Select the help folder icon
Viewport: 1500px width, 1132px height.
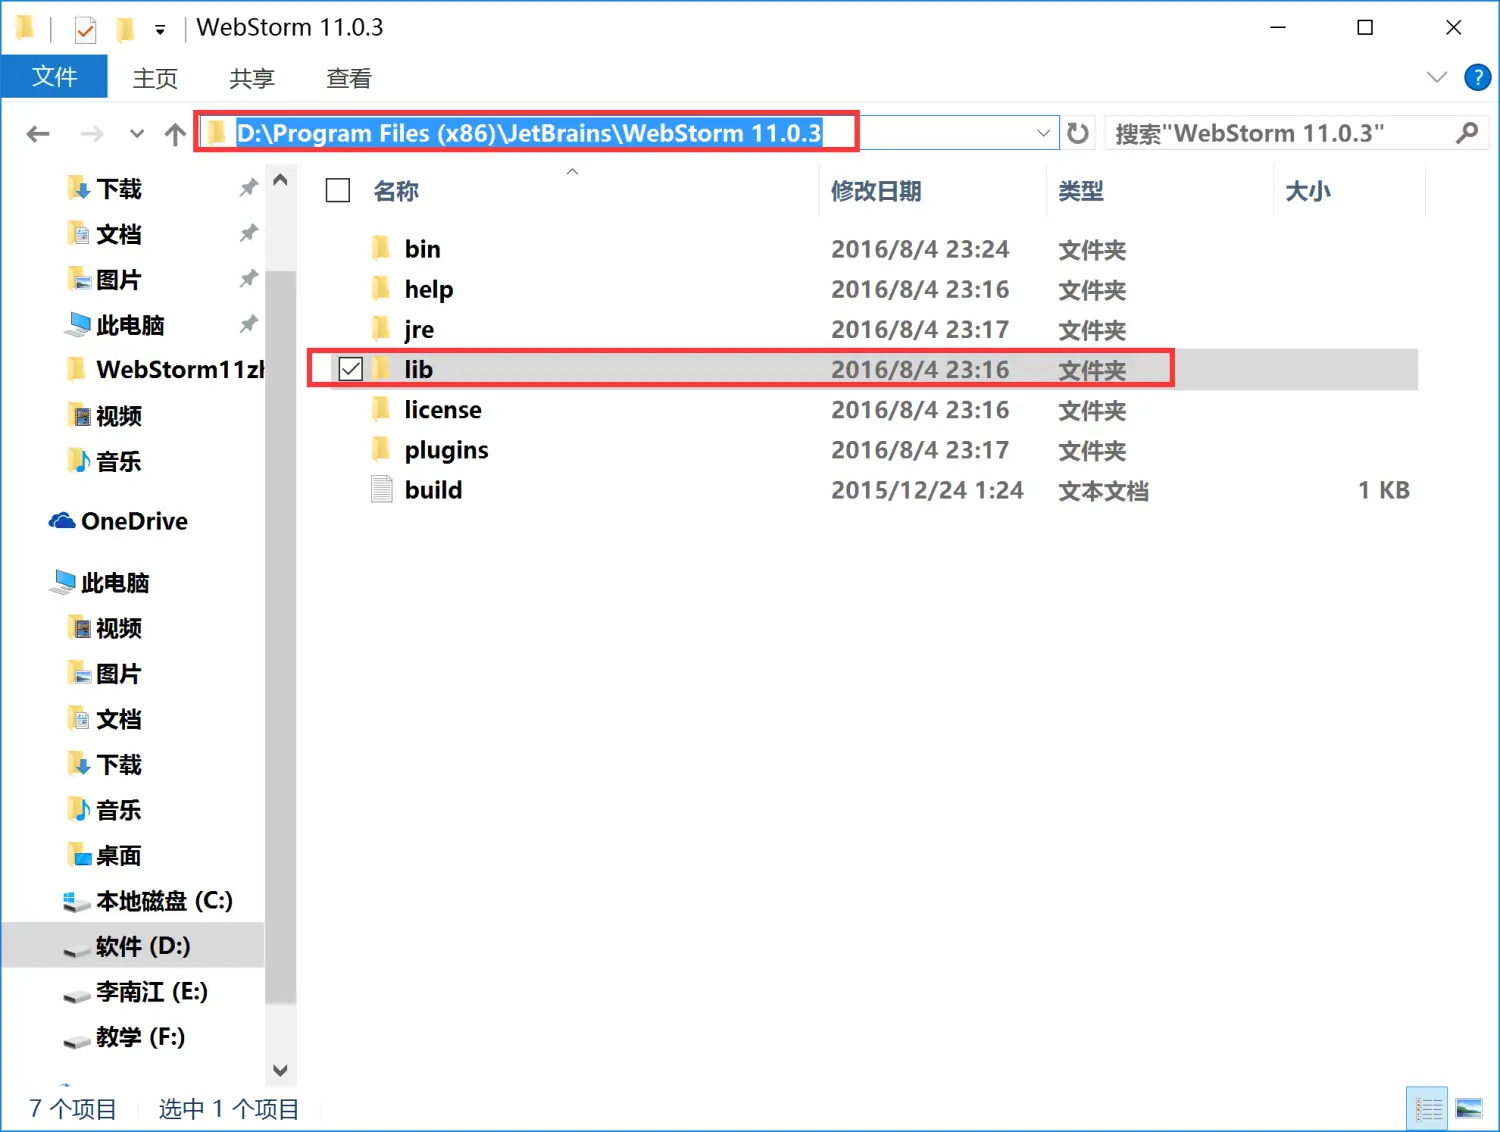click(381, 288)
